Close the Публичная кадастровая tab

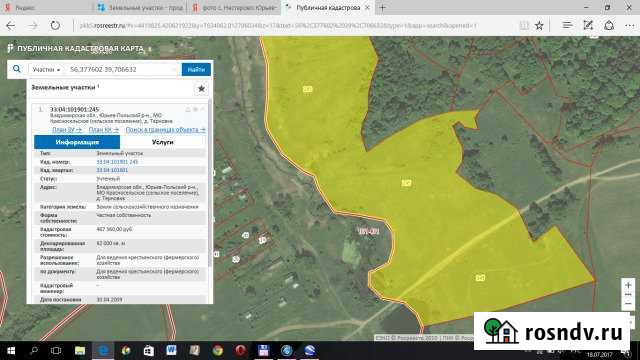(x=367, y=8)
